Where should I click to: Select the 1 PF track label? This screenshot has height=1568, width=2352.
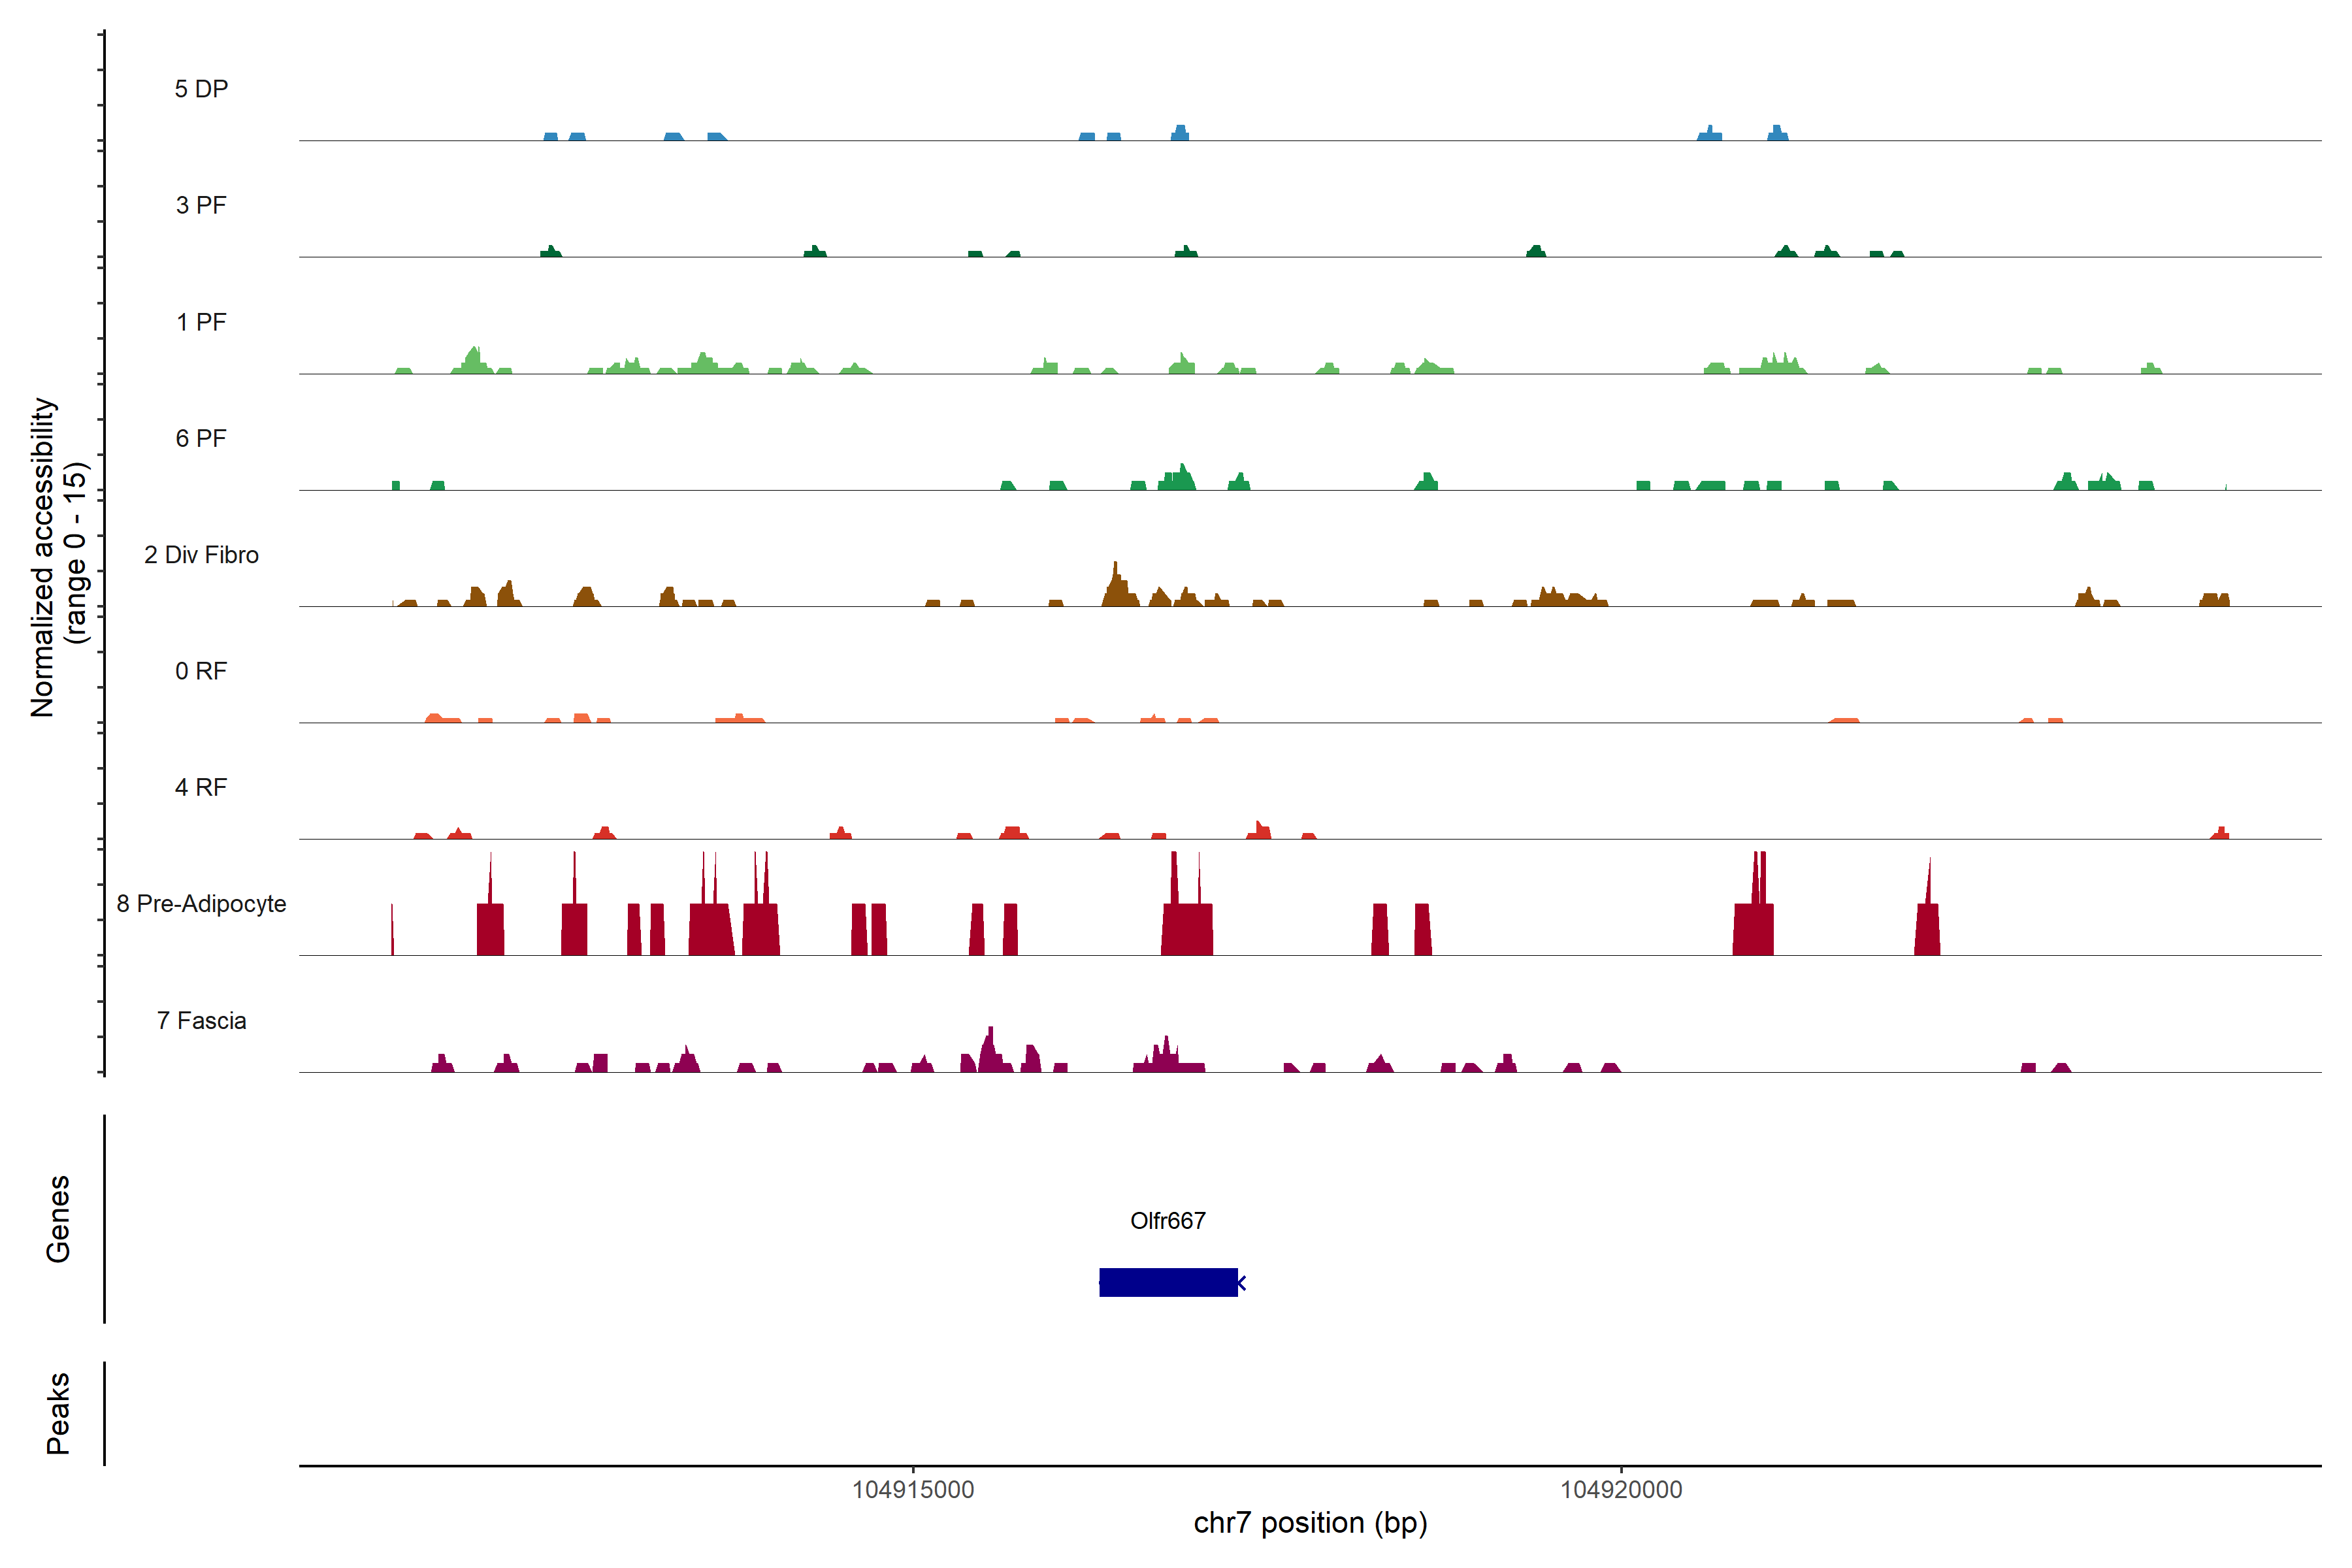pyautogui.click(x=201, y=322)
